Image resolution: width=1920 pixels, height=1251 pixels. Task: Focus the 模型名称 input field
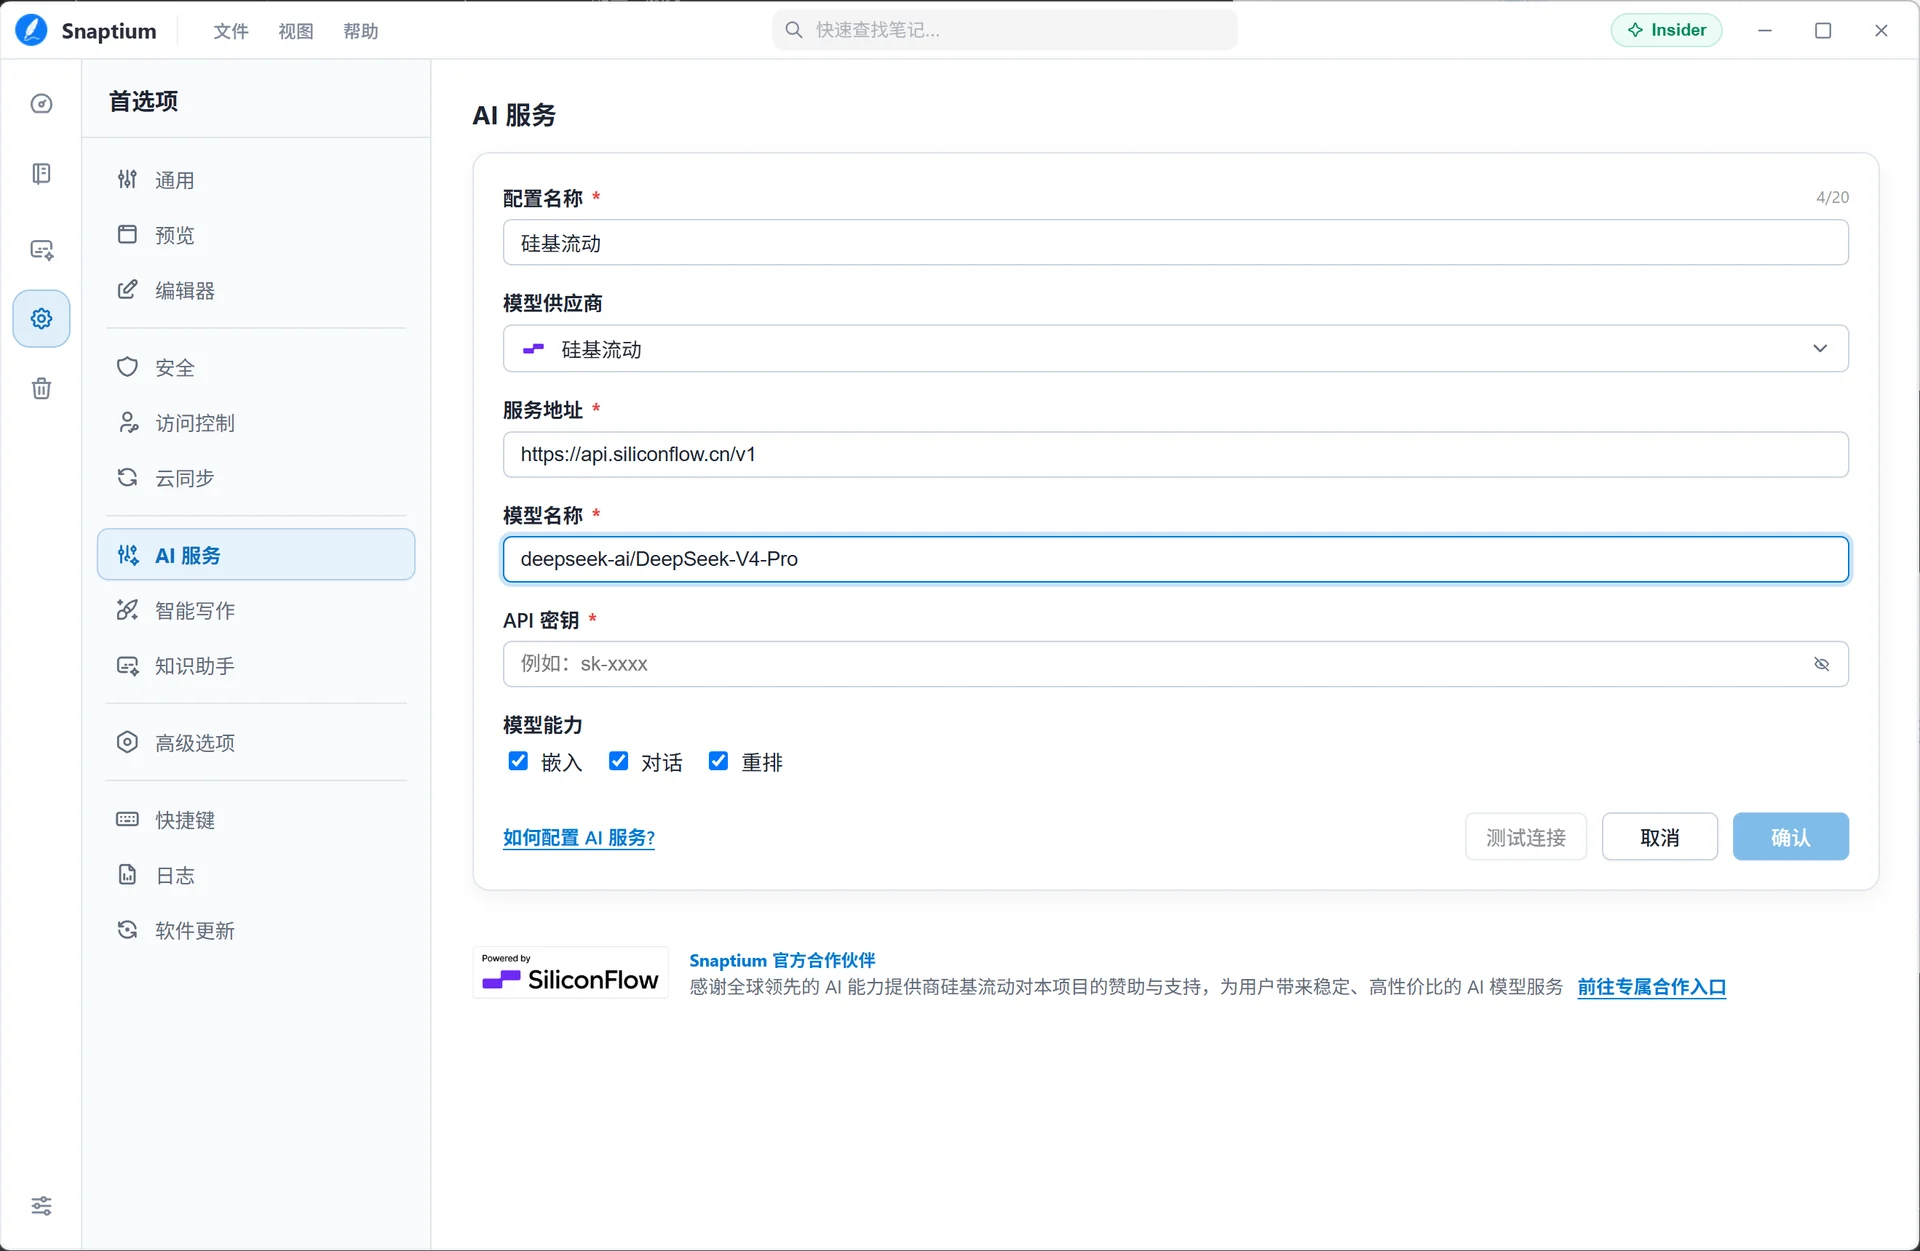(x=1176, y=559)
